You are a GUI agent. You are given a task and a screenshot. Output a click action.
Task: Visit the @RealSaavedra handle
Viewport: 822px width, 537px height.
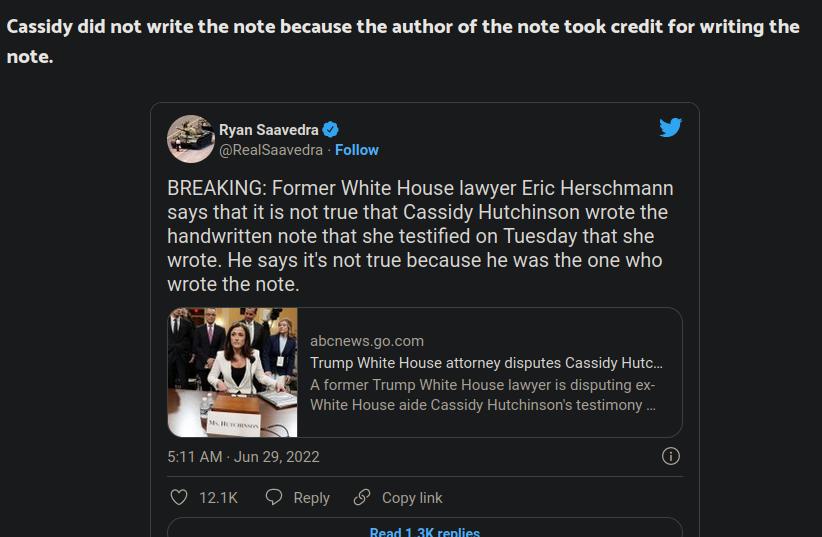tap(271, 150)
